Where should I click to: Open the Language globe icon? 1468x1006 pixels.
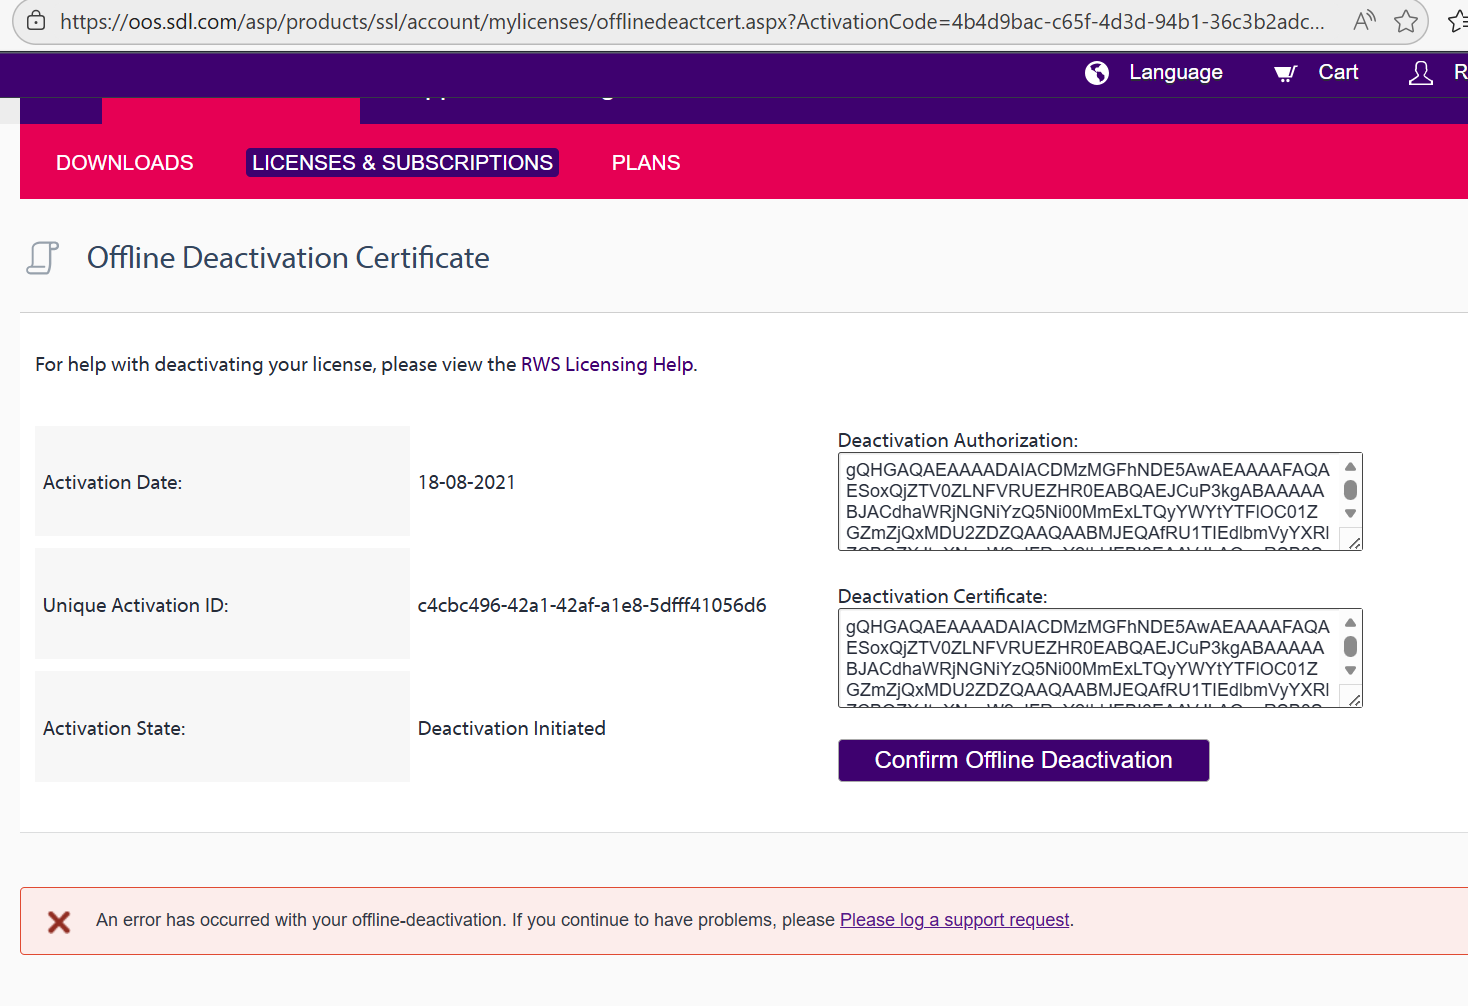1097,73
